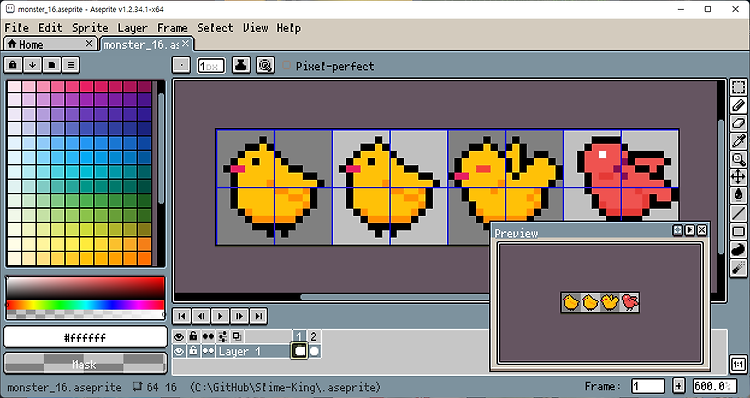Toggle visibility of all layers in timeline header
The height and width of the screenshot is (398, 750).
(x=179, y=337)
